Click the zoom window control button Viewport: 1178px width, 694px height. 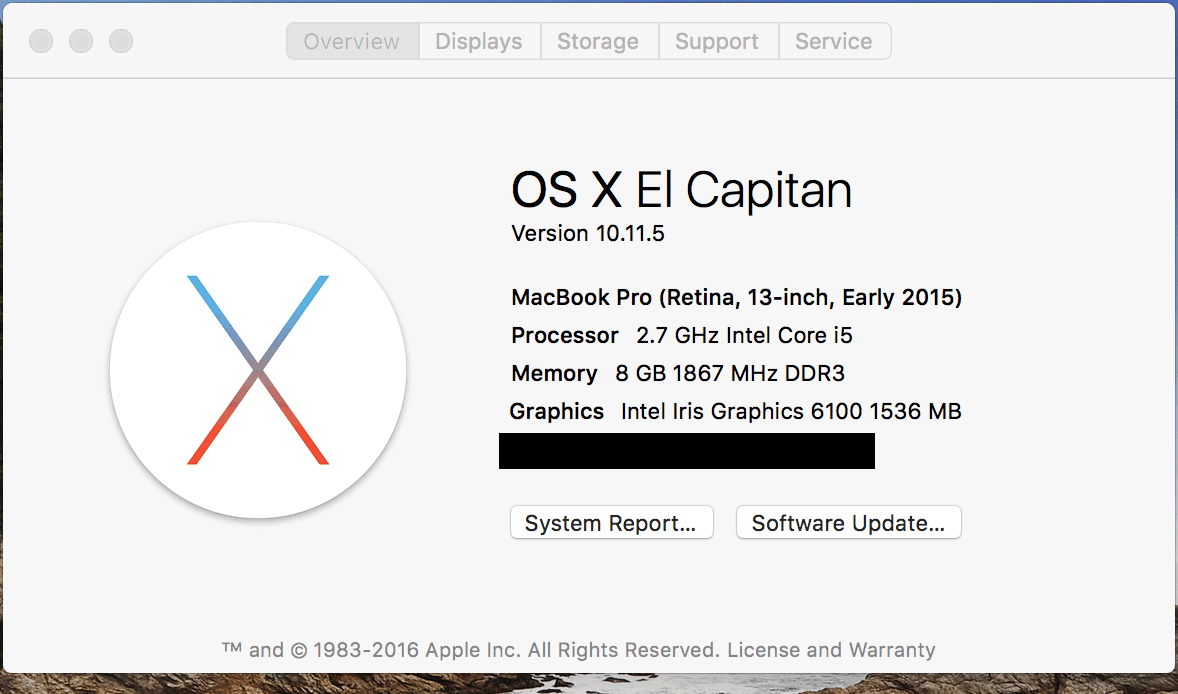pyautogui.click(x=121, y=42)
